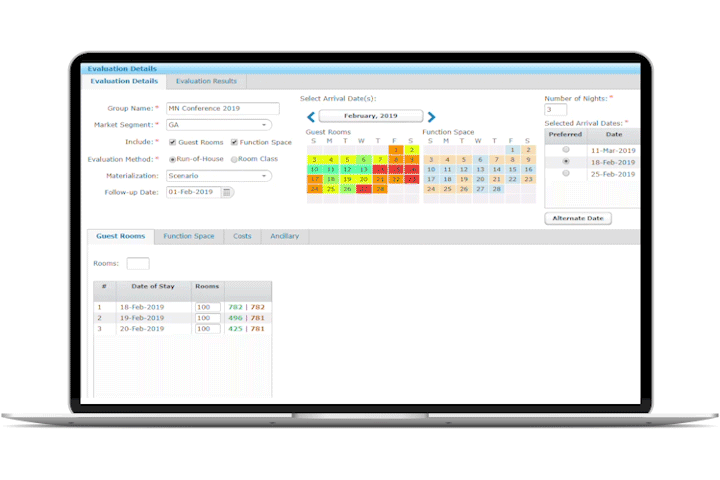Image resolution: width=720 pixels, height=480 pixels.
Task: Select the Room Class evaluation method
Action: click(235, 159)
